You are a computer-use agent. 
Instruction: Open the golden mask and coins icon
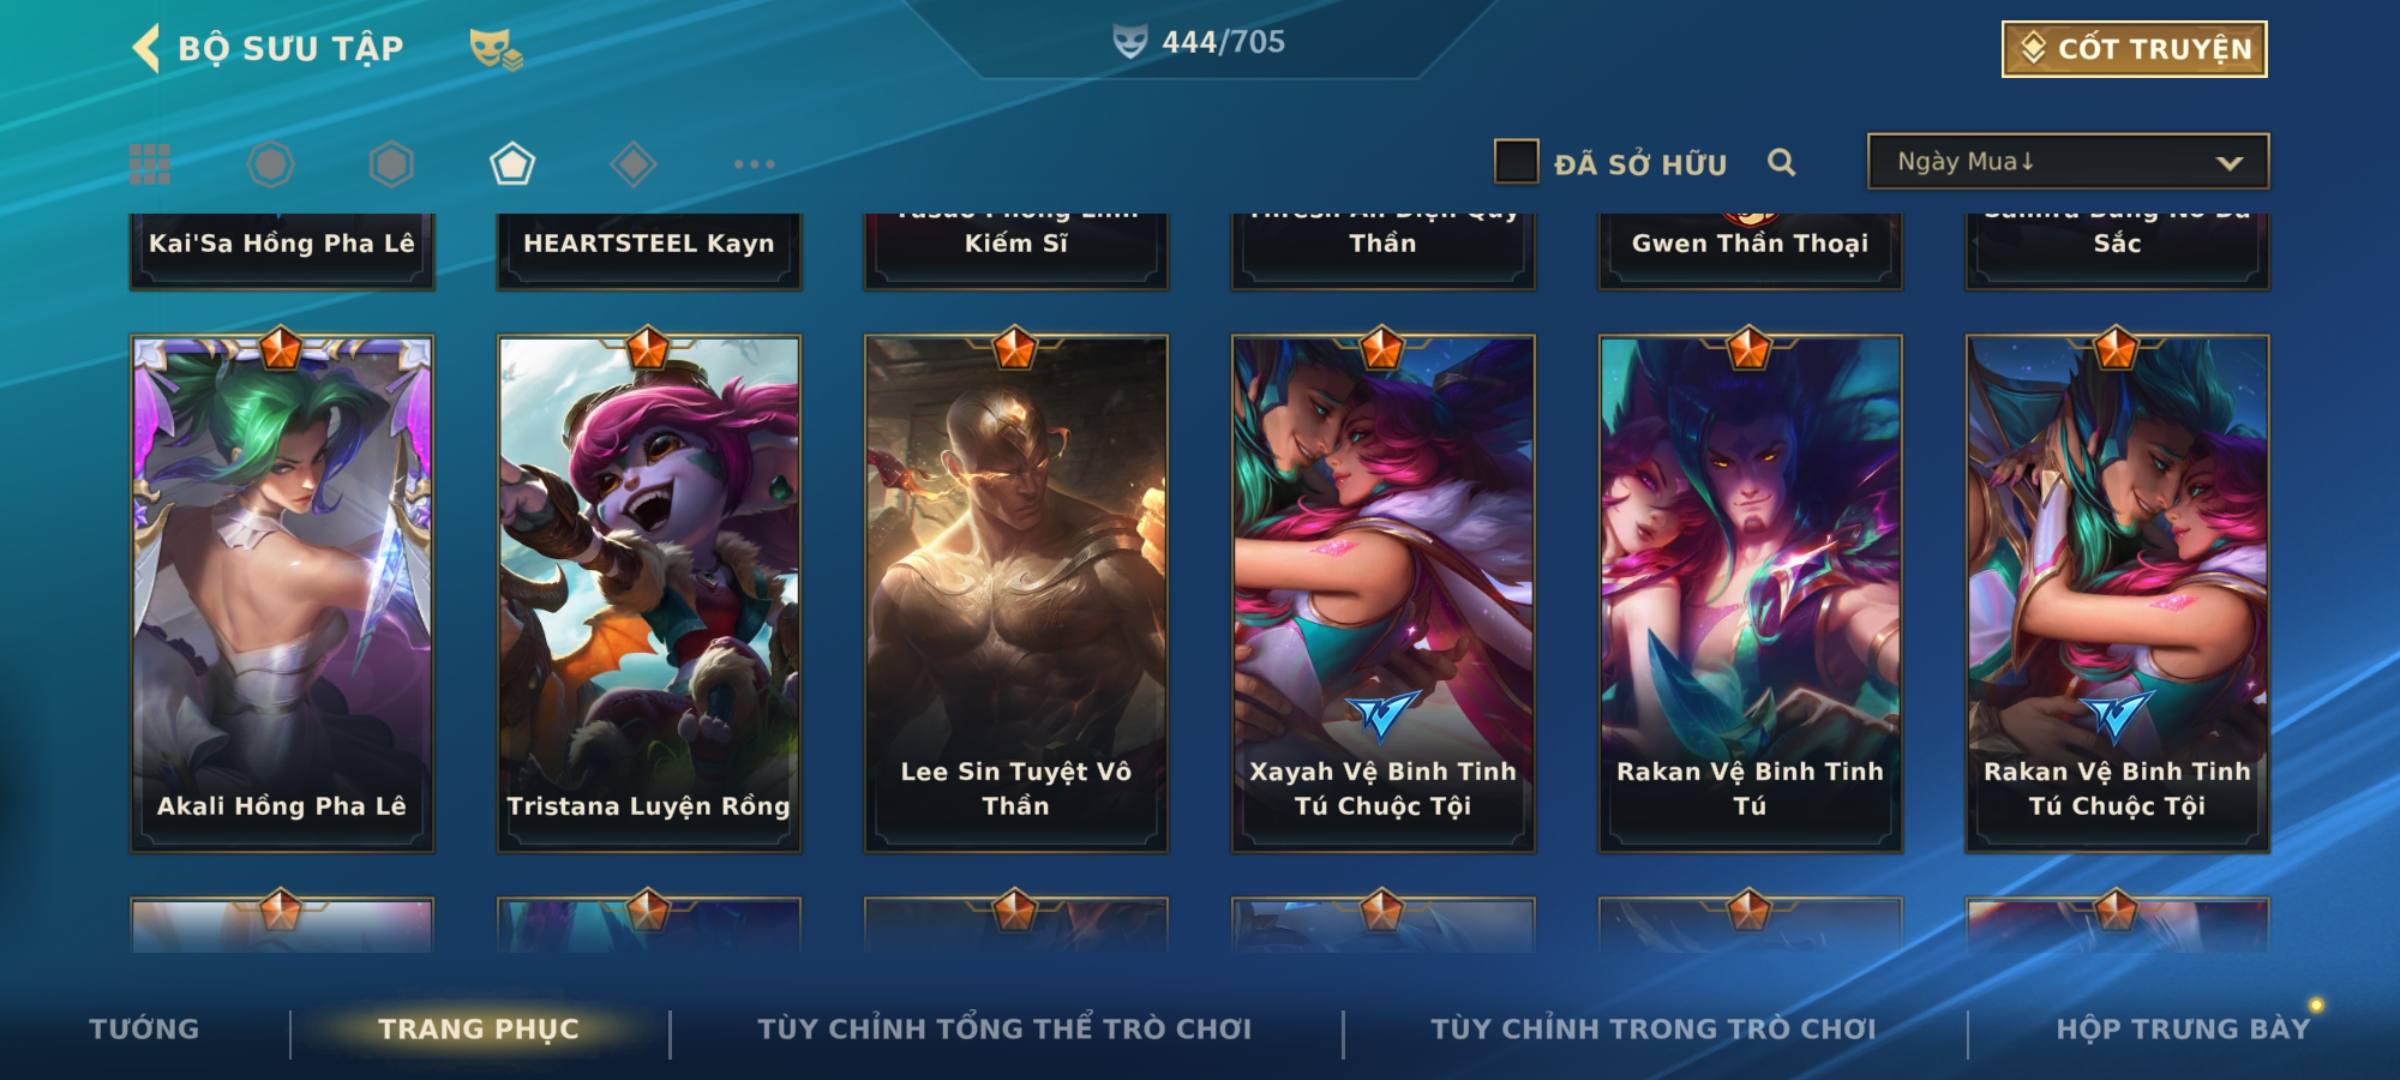(496, 49)
